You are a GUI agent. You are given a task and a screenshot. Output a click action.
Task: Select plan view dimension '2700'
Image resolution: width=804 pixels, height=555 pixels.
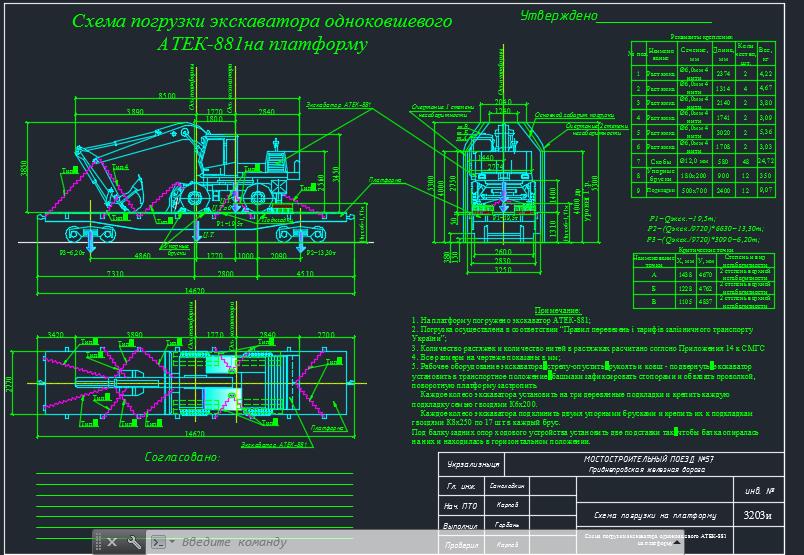point(326,334)
